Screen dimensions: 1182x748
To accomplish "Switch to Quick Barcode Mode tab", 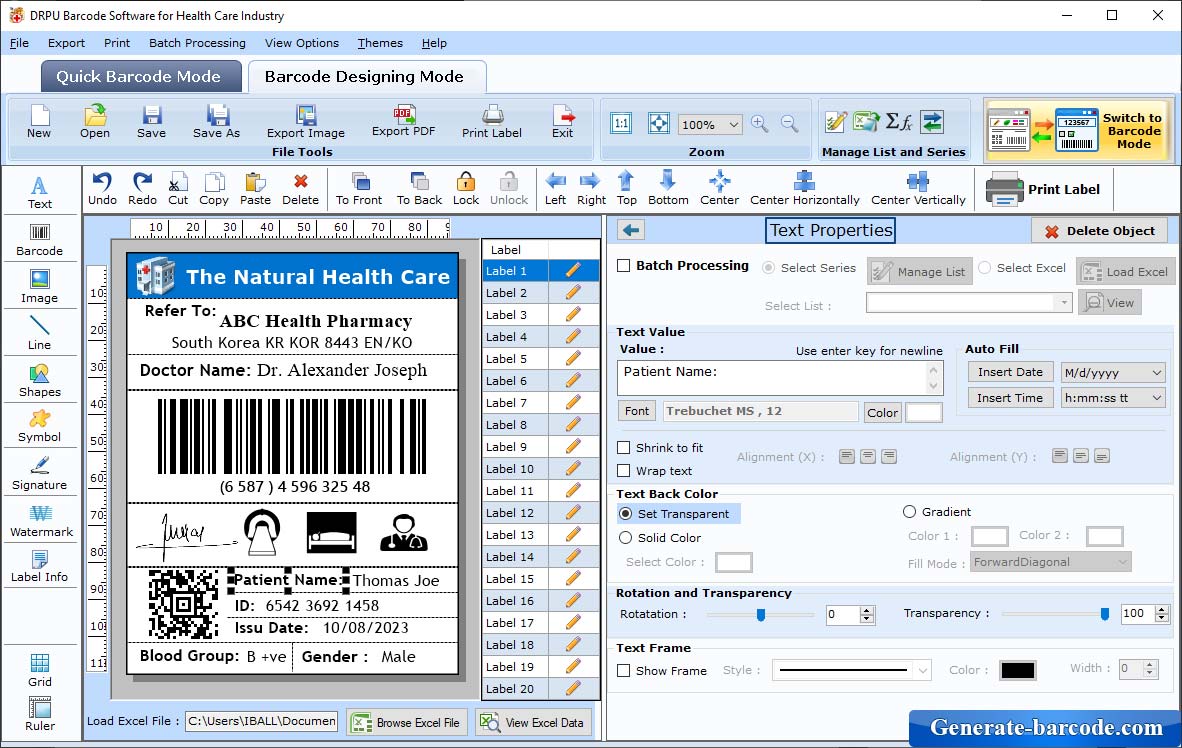I will click(x=141, y=76).
